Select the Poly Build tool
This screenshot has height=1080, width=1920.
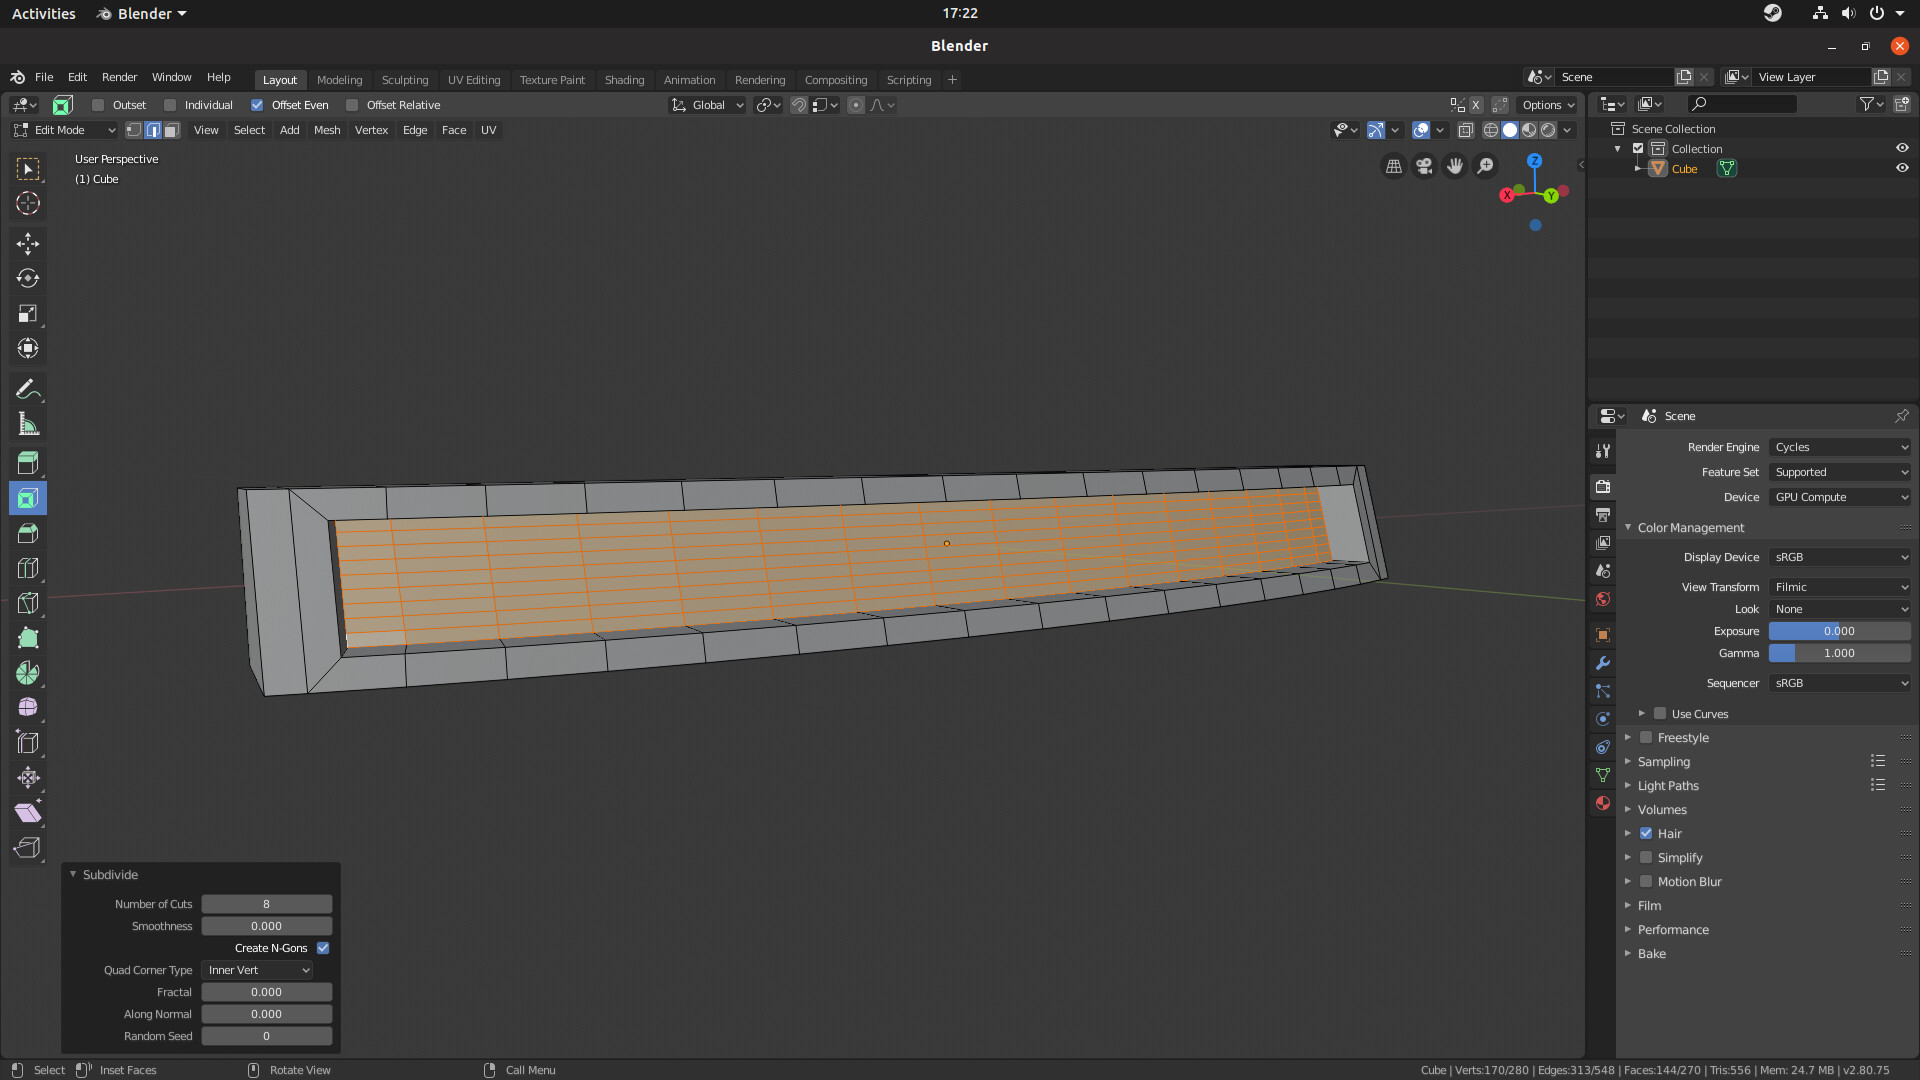pyautogui.click(x=28, y=638)
